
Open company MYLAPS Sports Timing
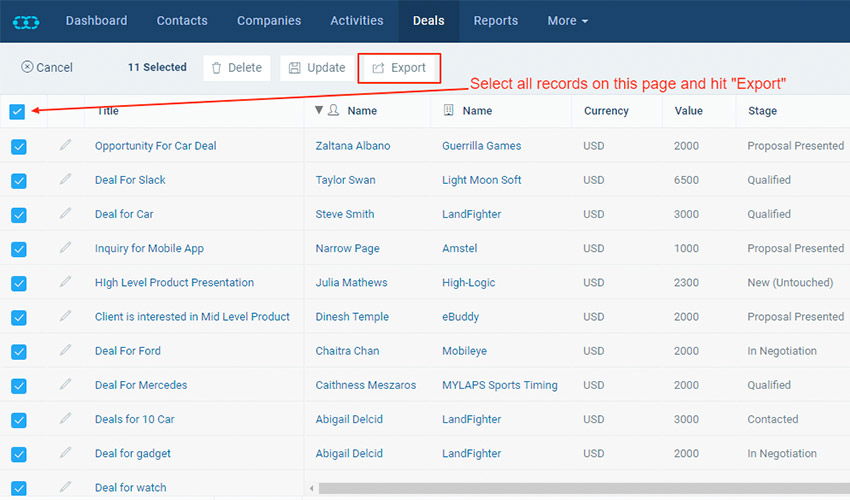point(500,384)
